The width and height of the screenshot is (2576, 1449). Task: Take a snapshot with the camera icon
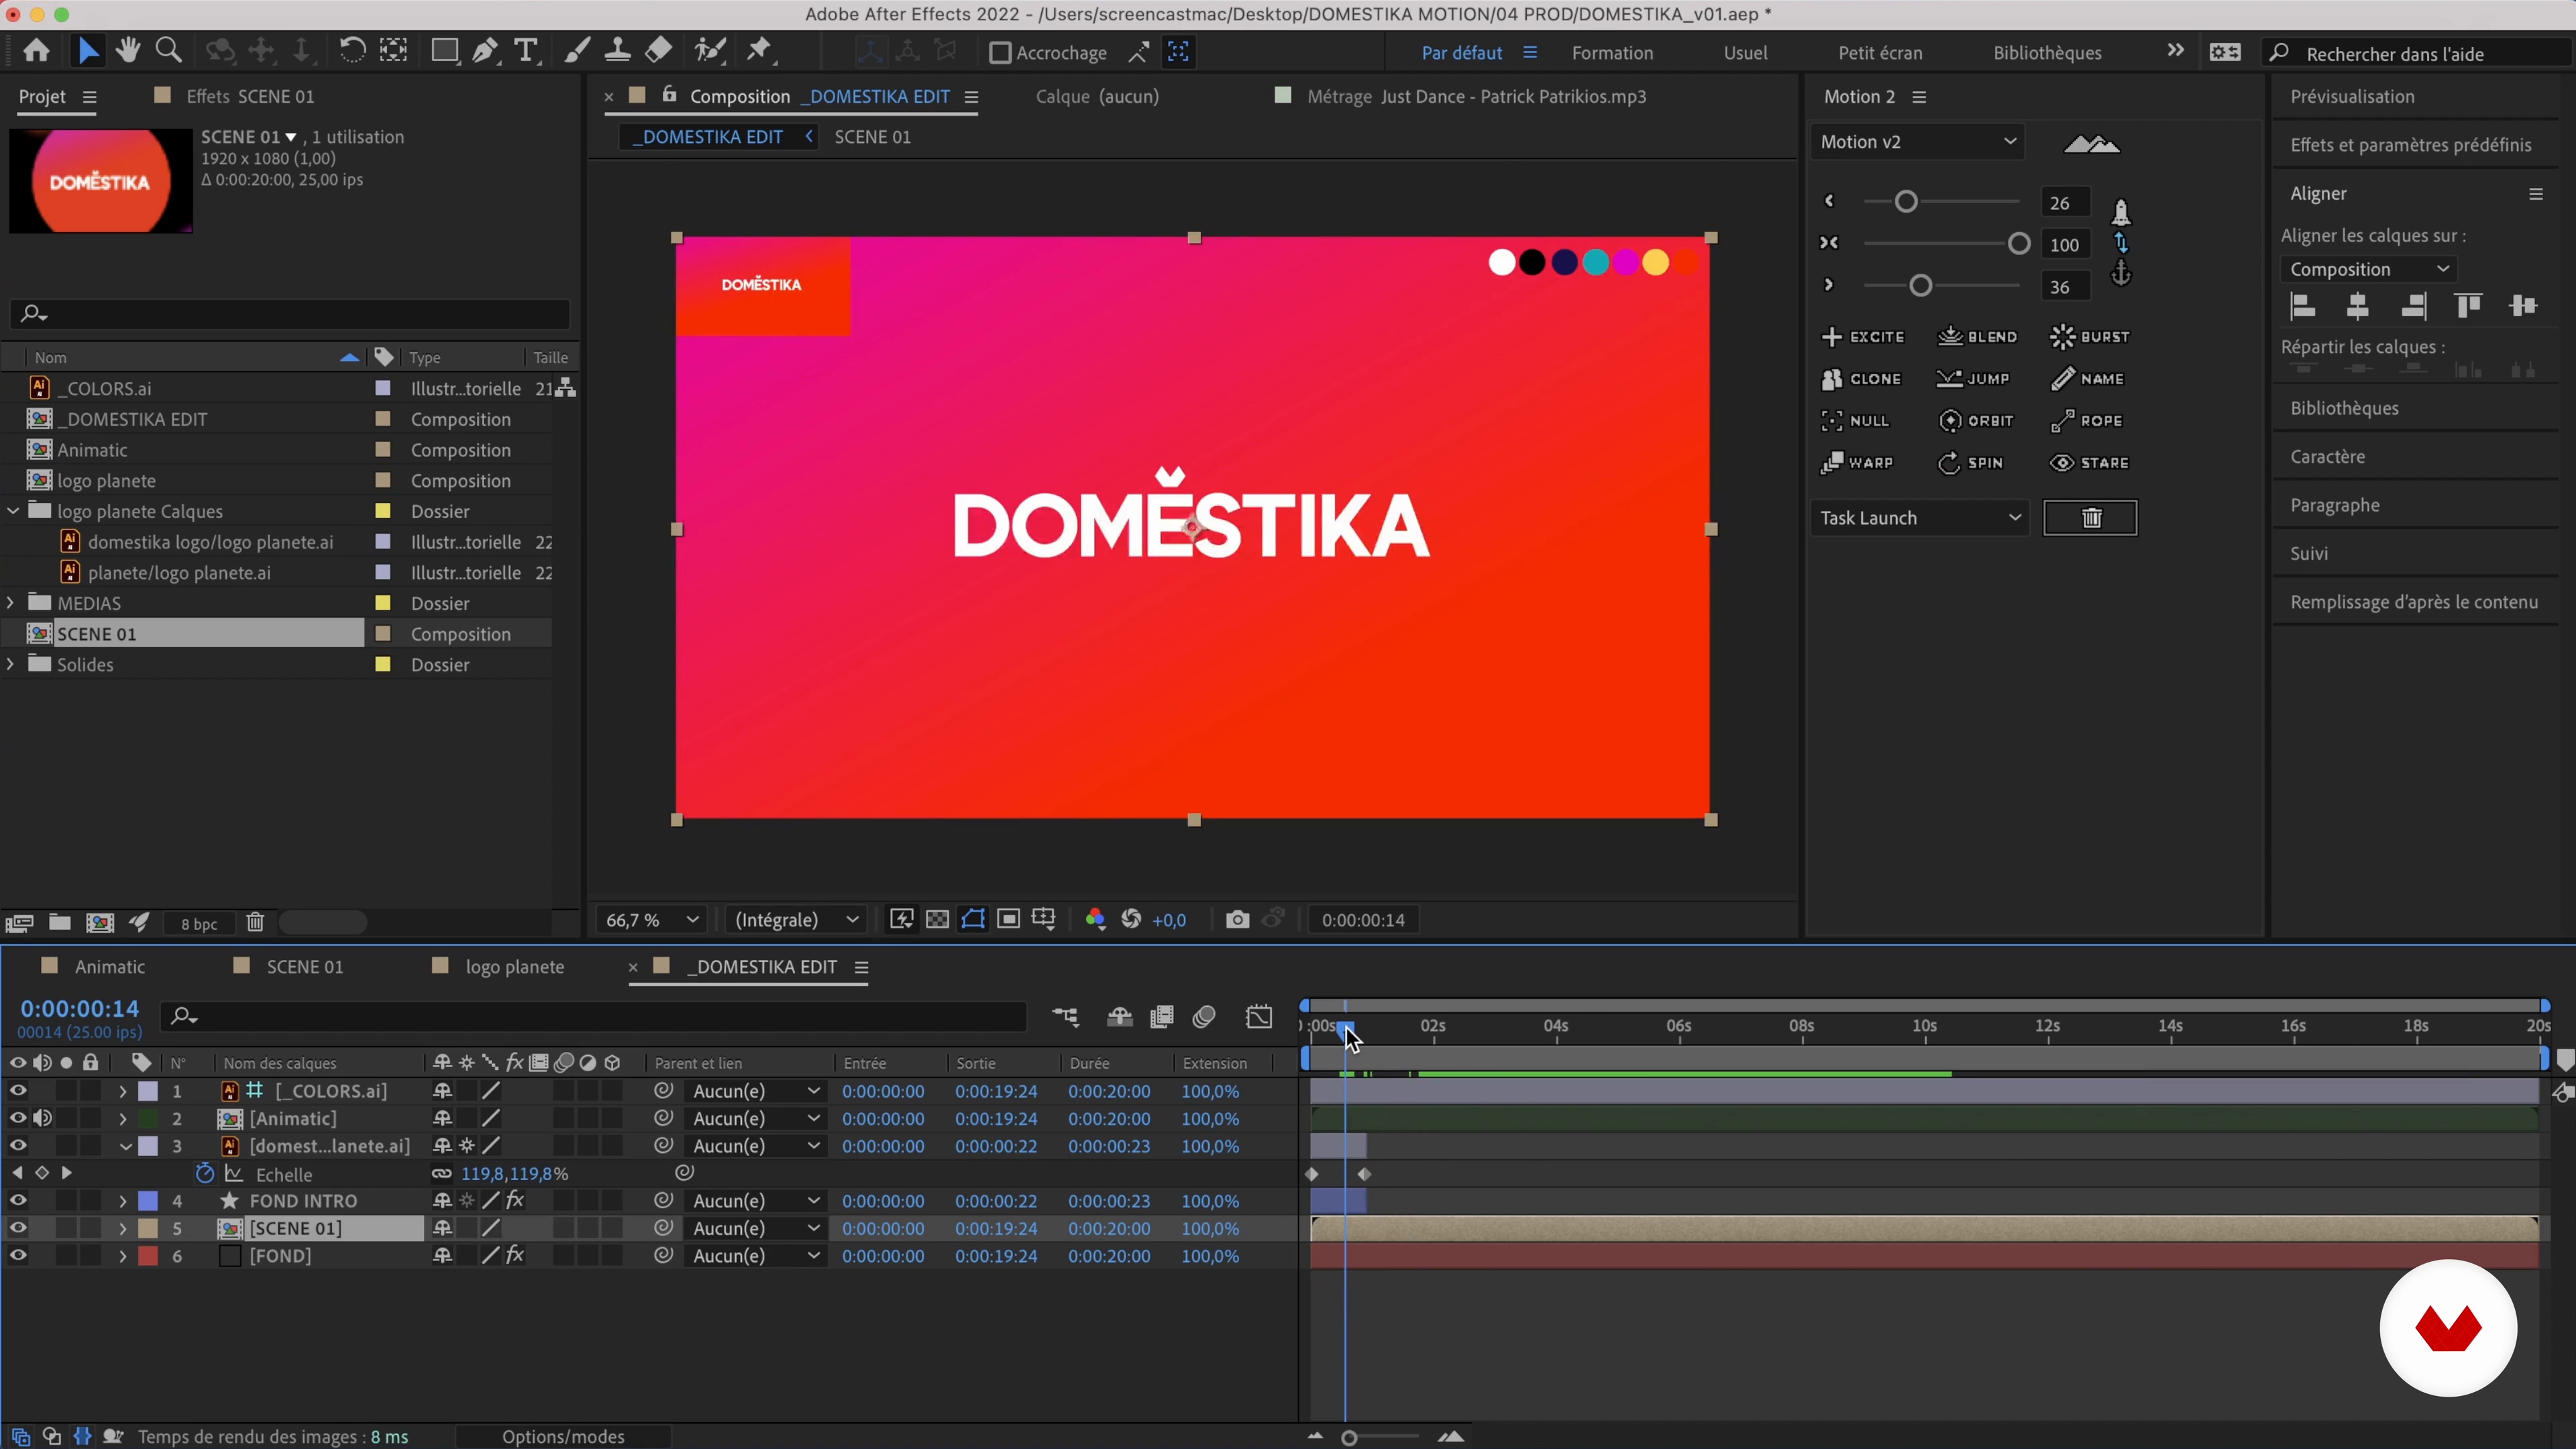pos(1237,920)
